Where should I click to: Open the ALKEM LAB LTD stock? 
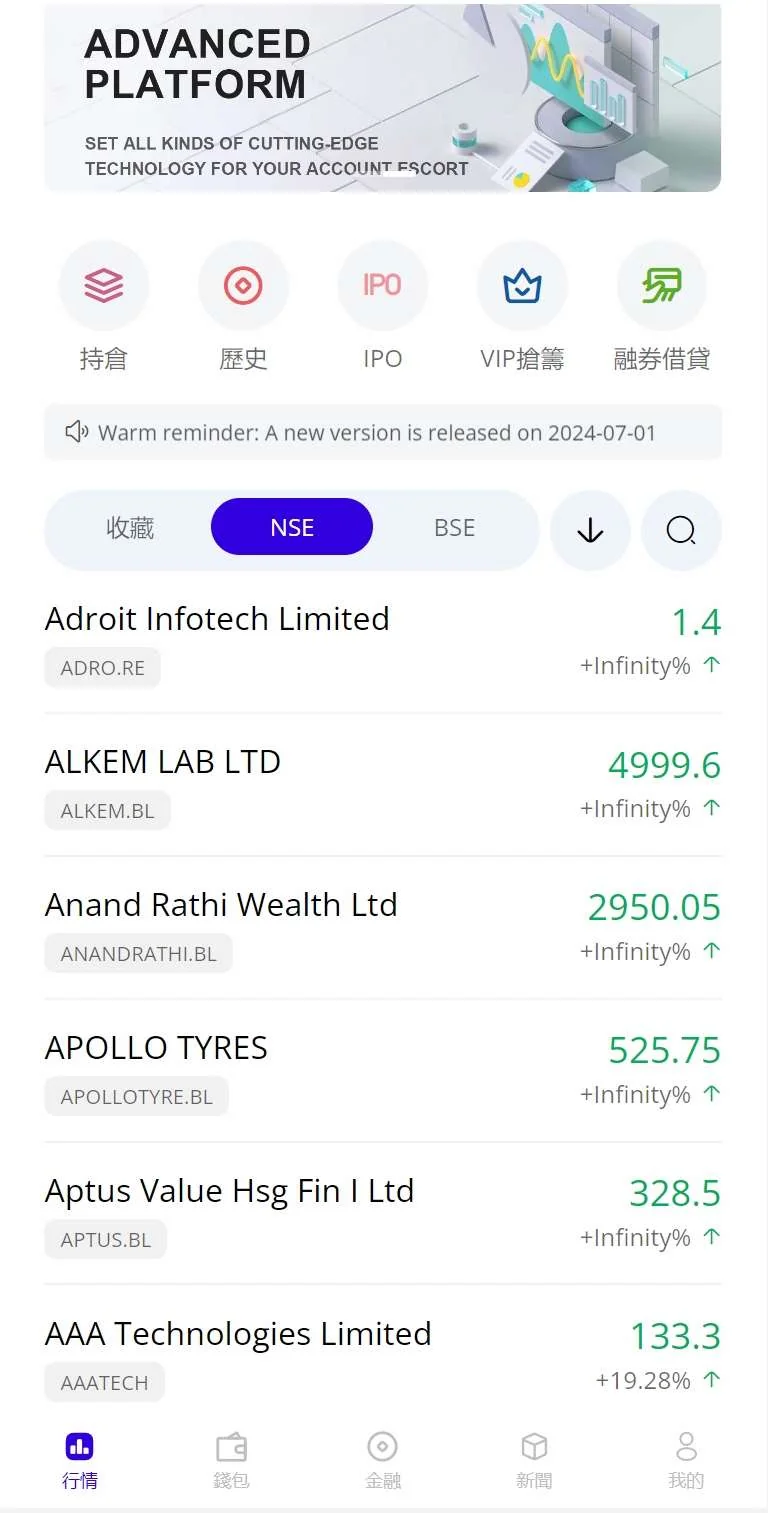[x=163, y=762]
